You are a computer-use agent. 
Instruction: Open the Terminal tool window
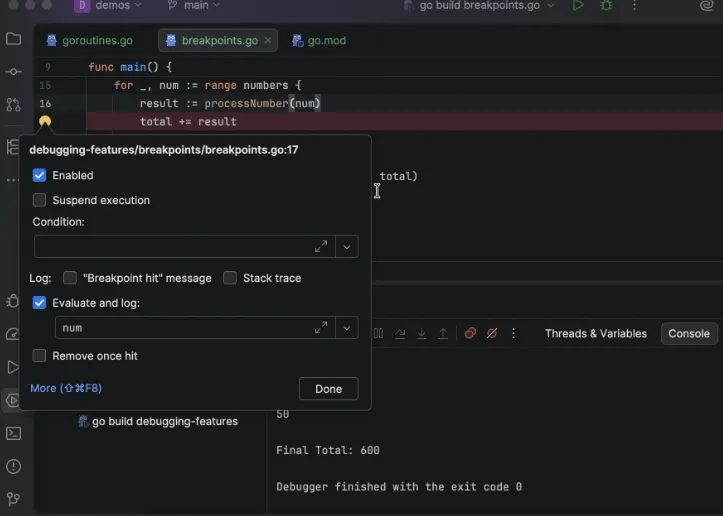tap(13, 433)
